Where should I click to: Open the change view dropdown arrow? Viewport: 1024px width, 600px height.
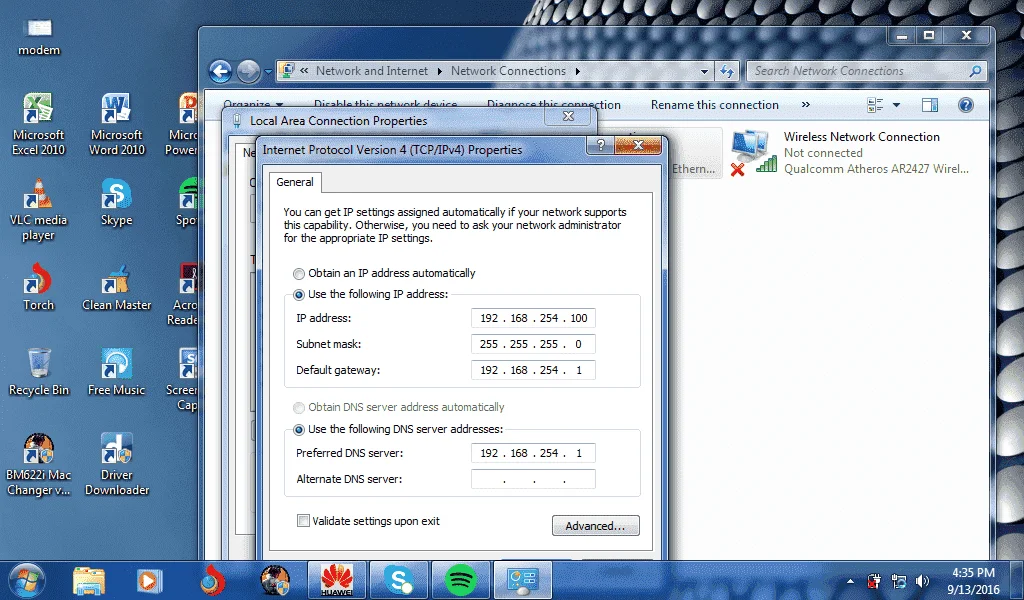(896, 105)
